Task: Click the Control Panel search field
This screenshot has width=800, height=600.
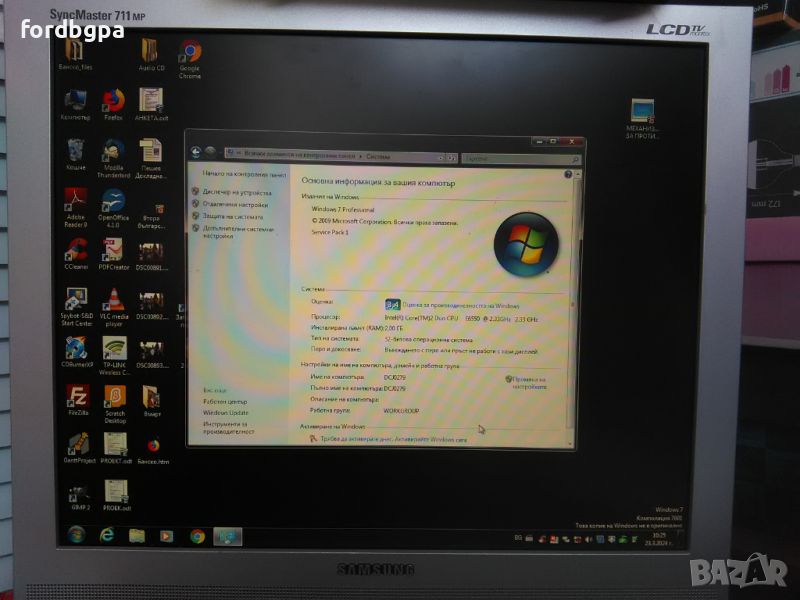Action: pyautogui.click(x=518, y=158)
